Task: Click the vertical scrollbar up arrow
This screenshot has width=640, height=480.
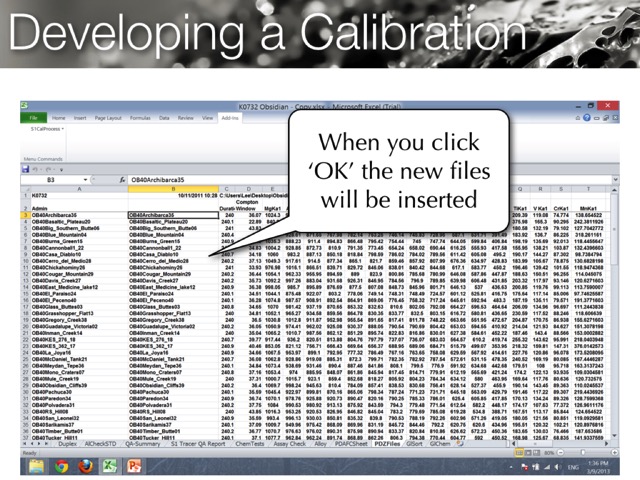Action: 614,190
